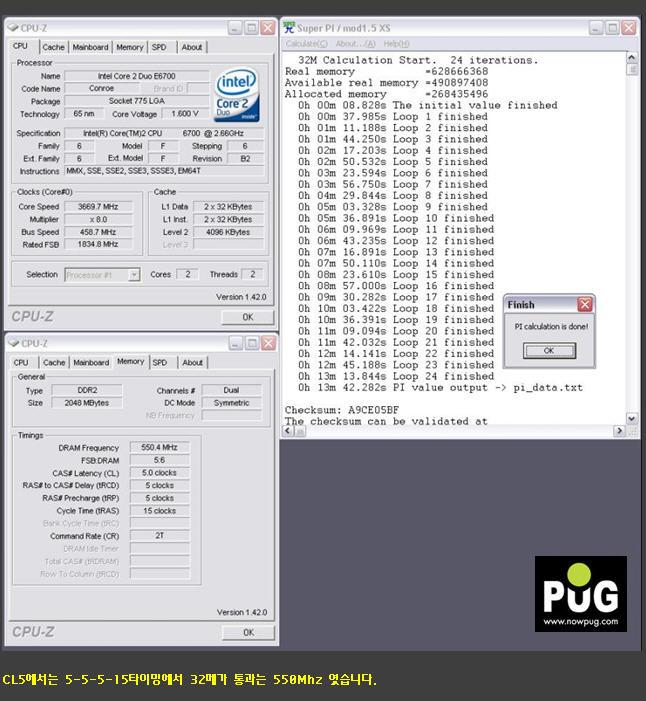Click the Super PI title bar icon

pyautogui.click(x=289, y=28)
